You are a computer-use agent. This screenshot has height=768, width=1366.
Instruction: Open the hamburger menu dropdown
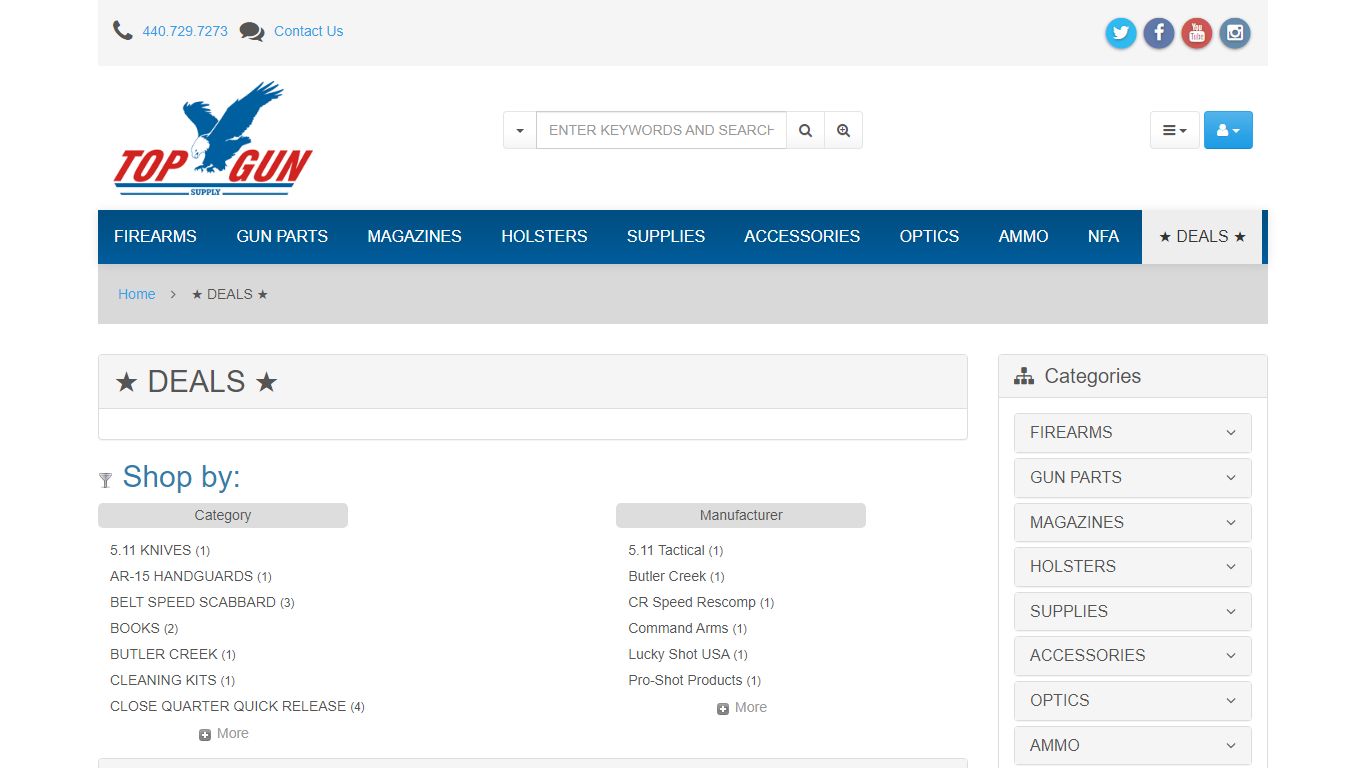[1175, 130]
